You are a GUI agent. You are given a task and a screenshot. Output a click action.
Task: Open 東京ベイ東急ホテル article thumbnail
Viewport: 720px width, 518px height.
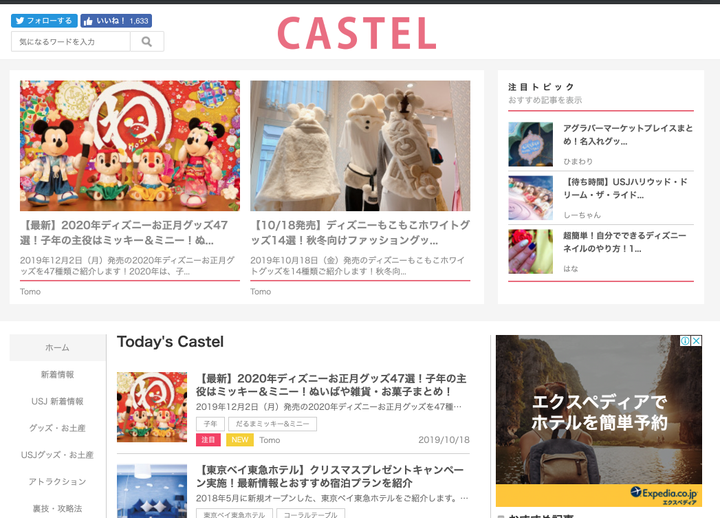tap(152, 491)
